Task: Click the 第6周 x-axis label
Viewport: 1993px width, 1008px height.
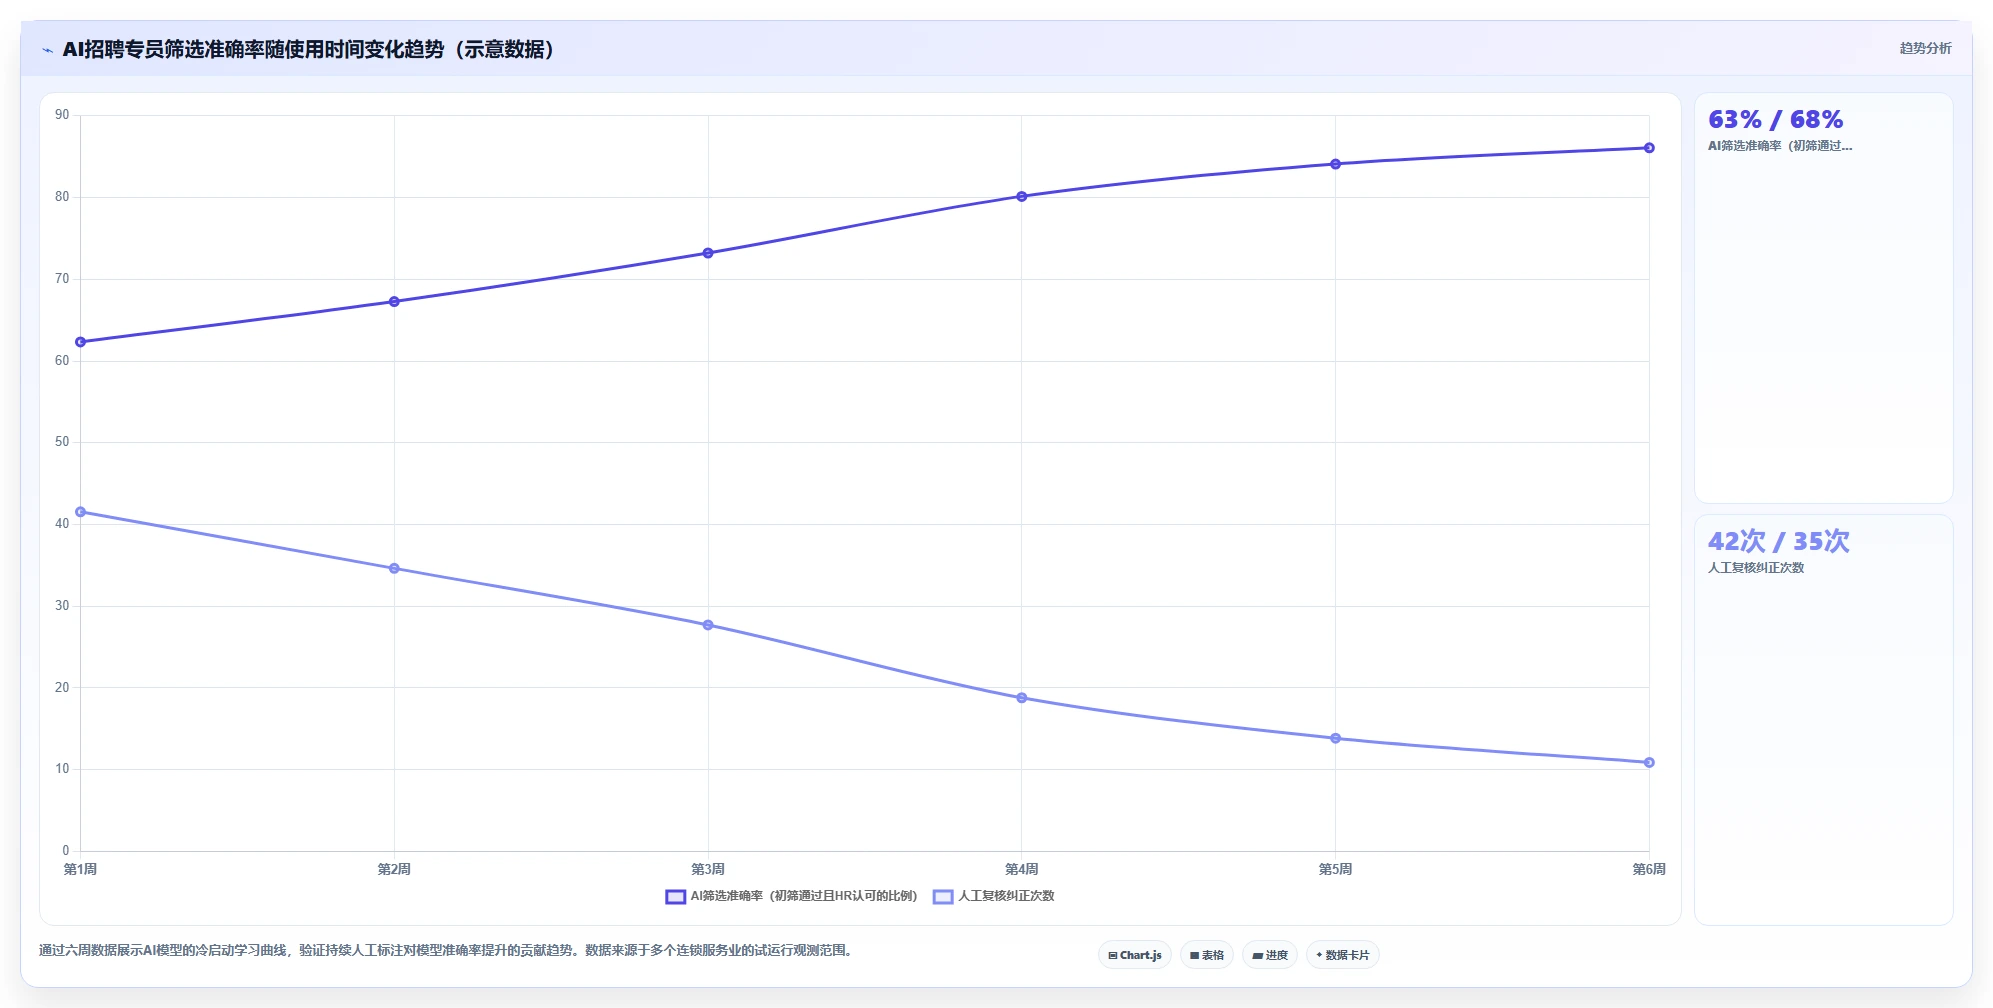Action: pyautogui.click(x=1649, y=869)
